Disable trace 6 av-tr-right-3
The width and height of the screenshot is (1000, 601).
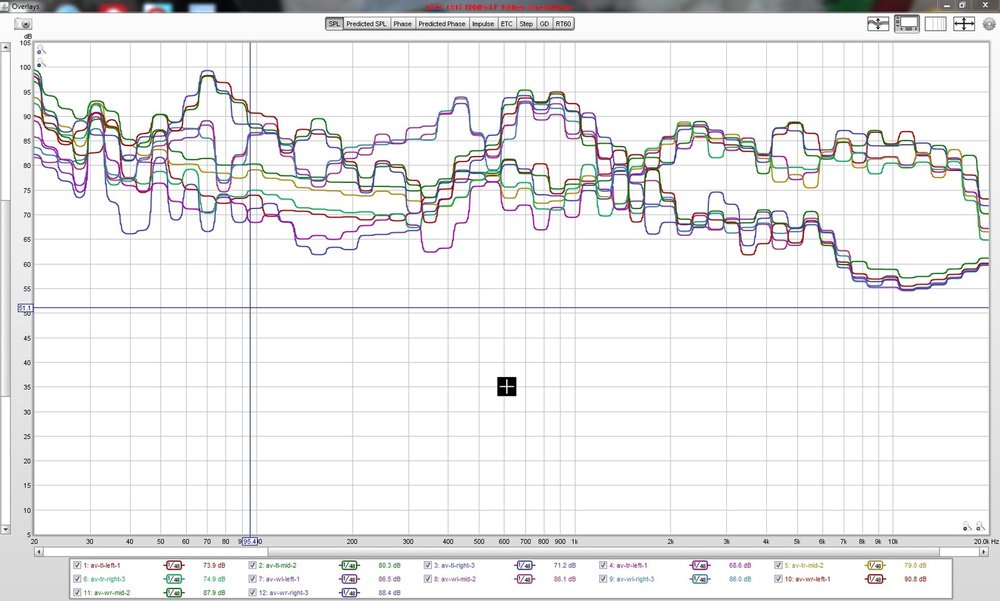pyautogui.click(x=77, y=579)
